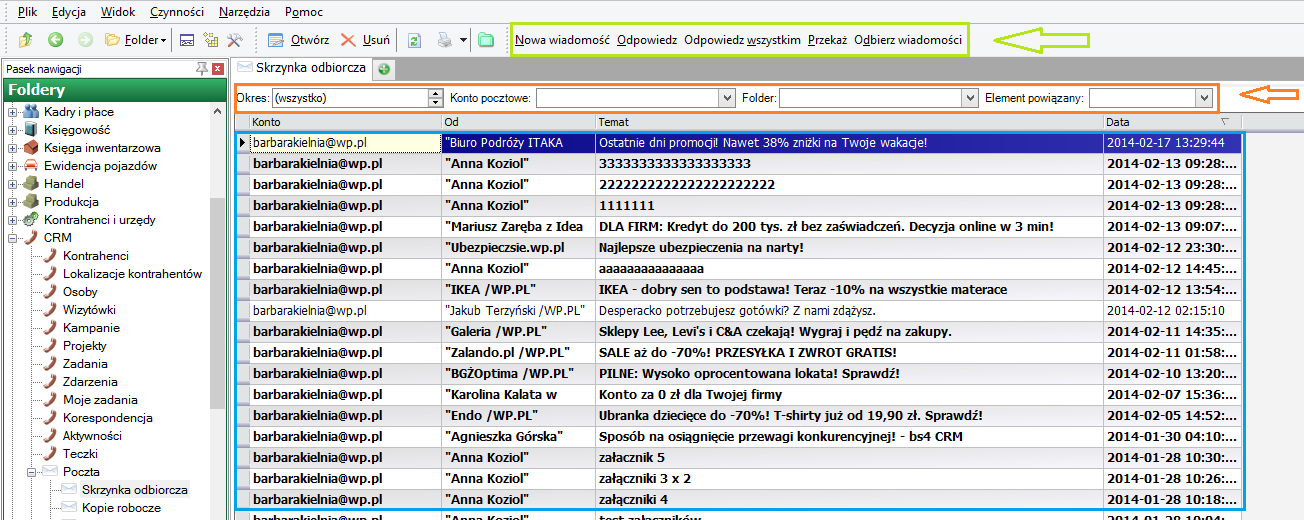Click into the Okres input field
Viewport: 1304px width, 520px height.
tap(349, 98)
